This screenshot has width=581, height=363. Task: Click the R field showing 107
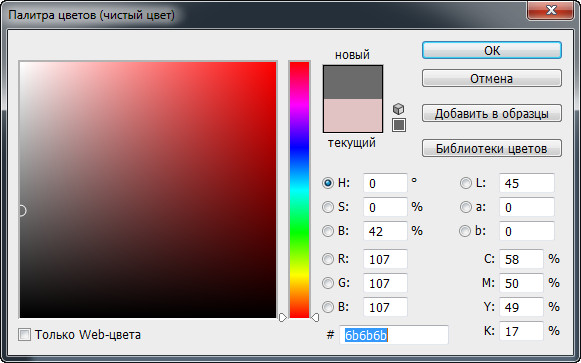385,259
